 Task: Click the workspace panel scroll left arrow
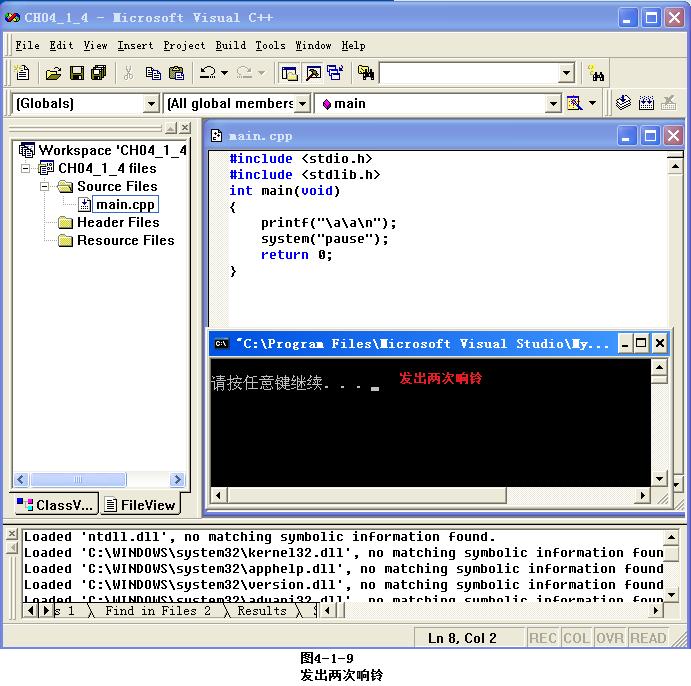(x=21, y=479)
